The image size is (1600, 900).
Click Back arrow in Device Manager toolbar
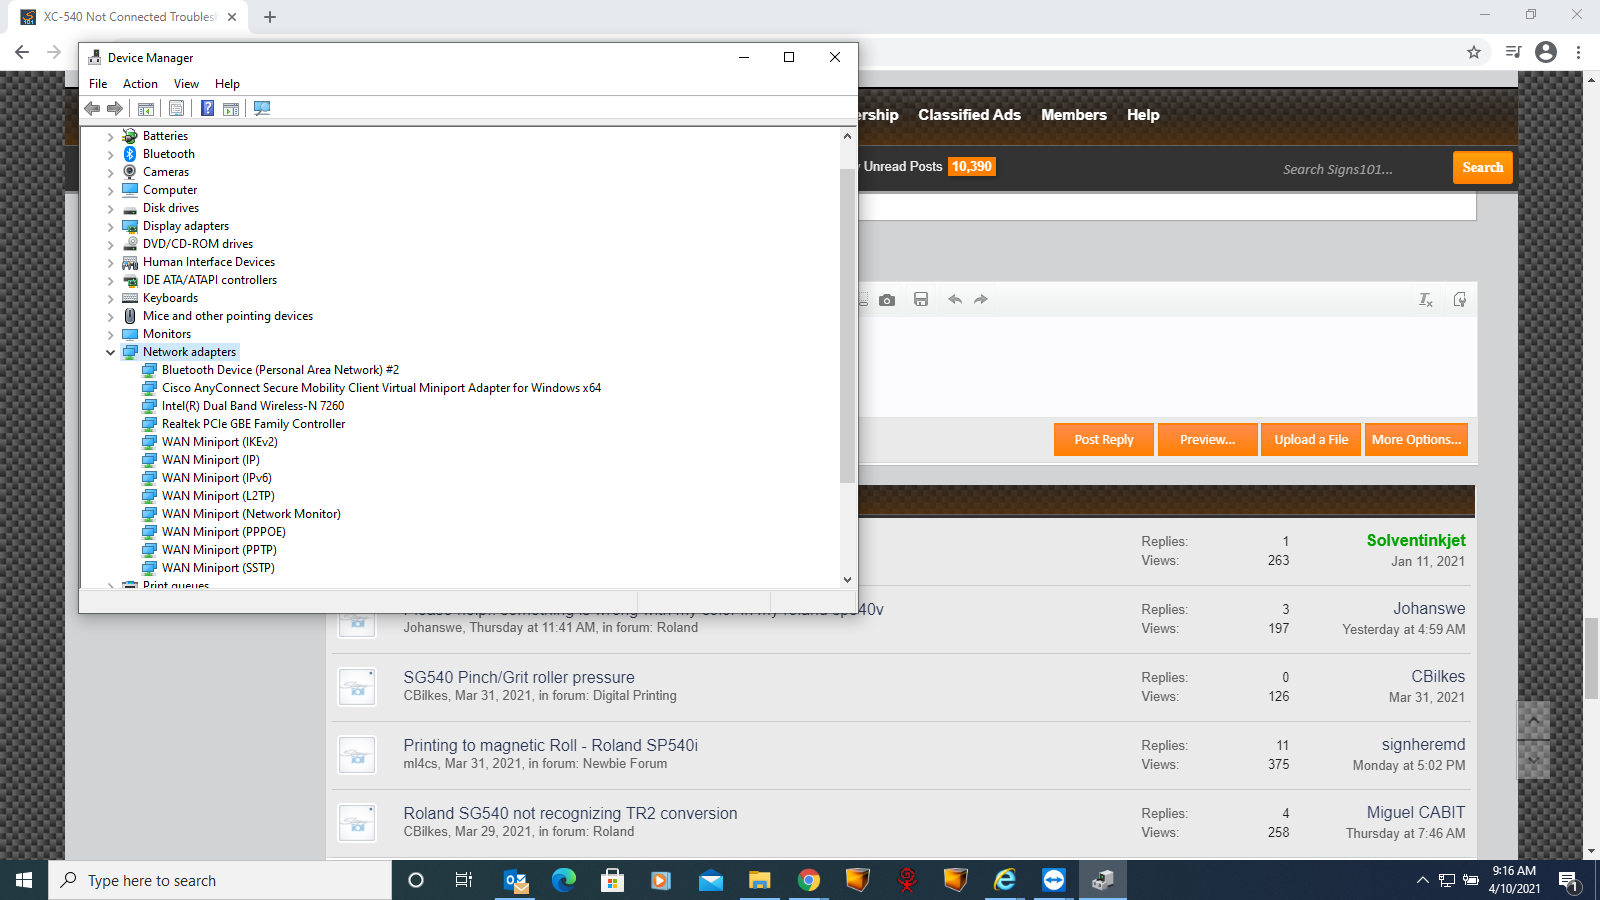point(92,108)
